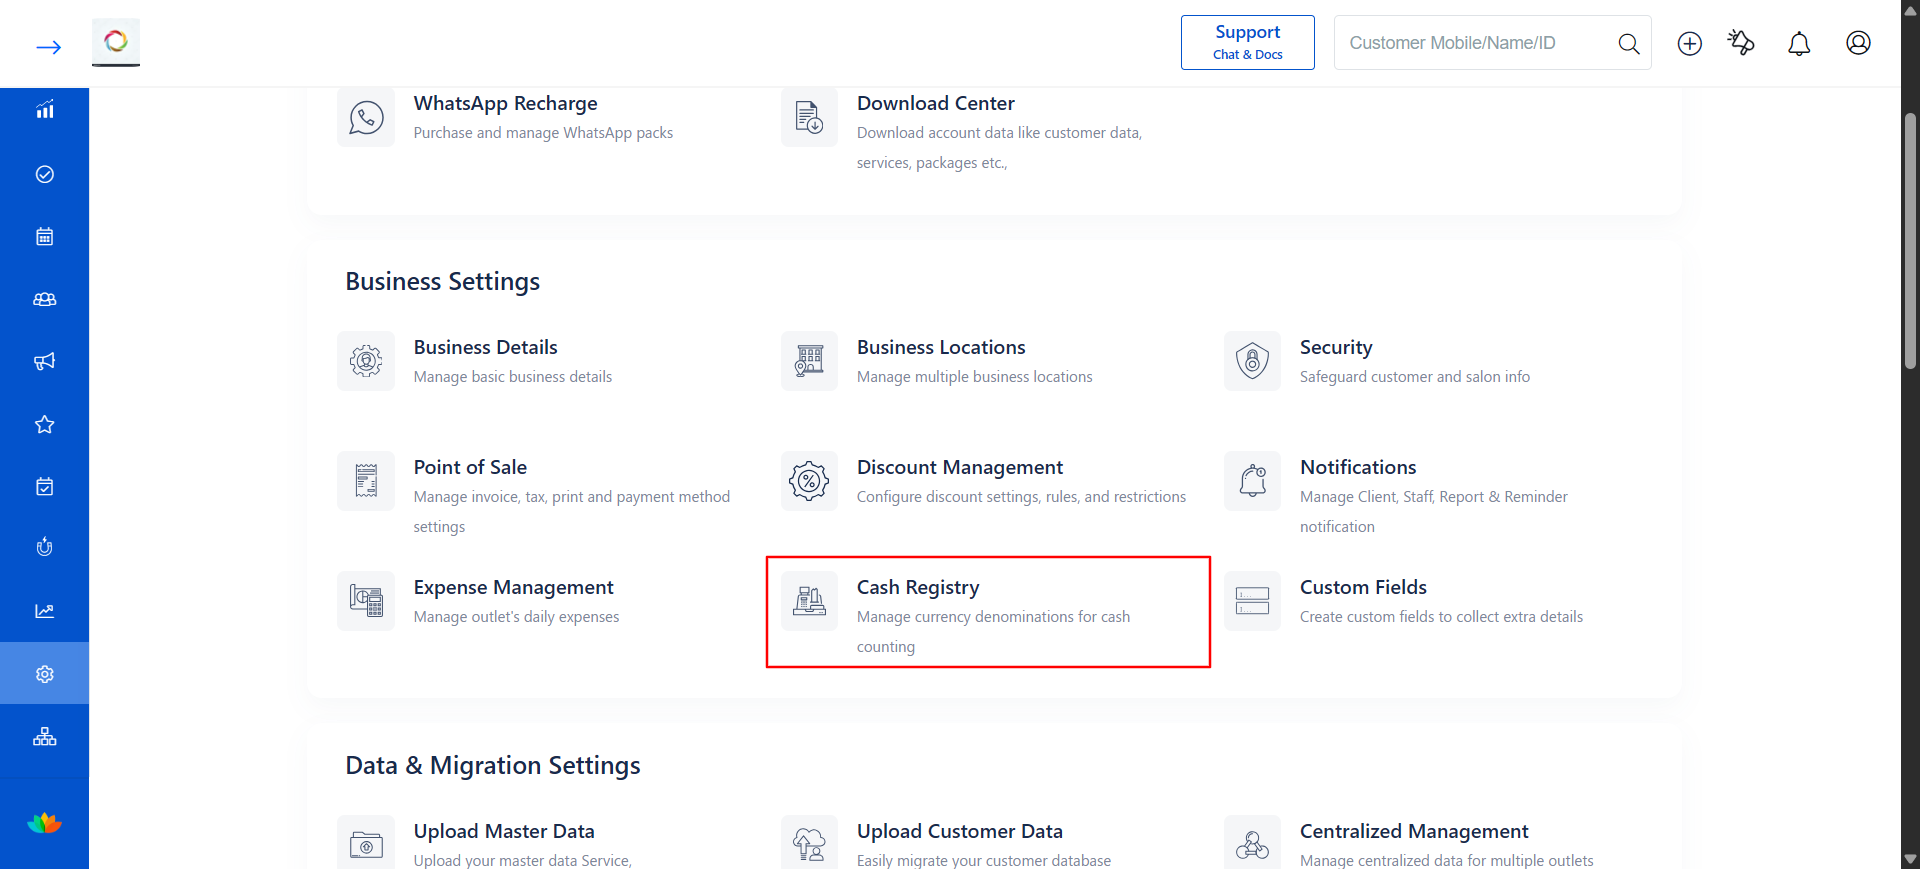1920x869 pixels.
Task: Click the Cash Registry register icon
Action: click(809, 601)
